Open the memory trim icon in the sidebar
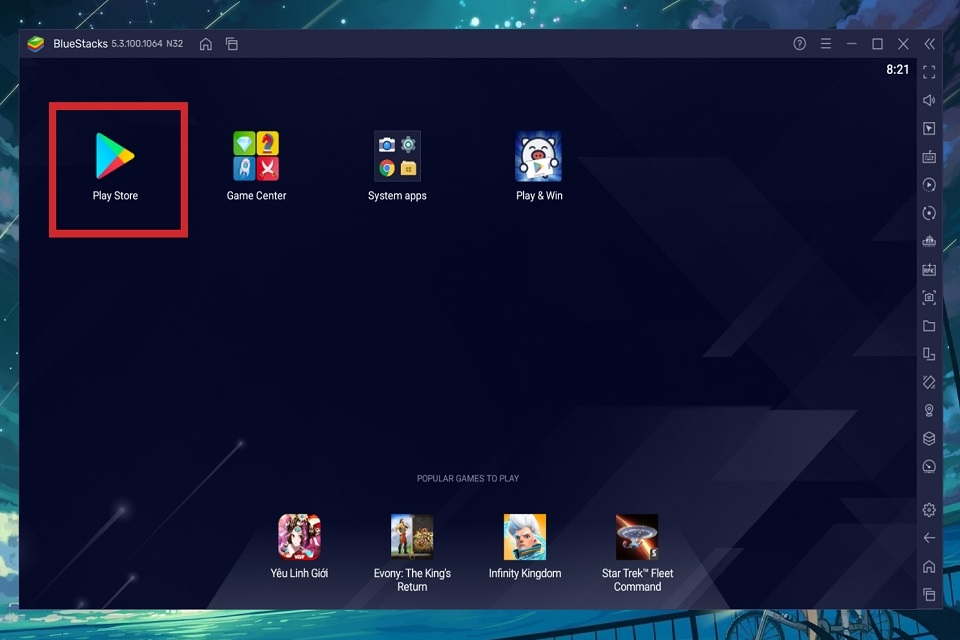Image resolution: width=960 pixels, height=640 pixels. tap(929, 241)
